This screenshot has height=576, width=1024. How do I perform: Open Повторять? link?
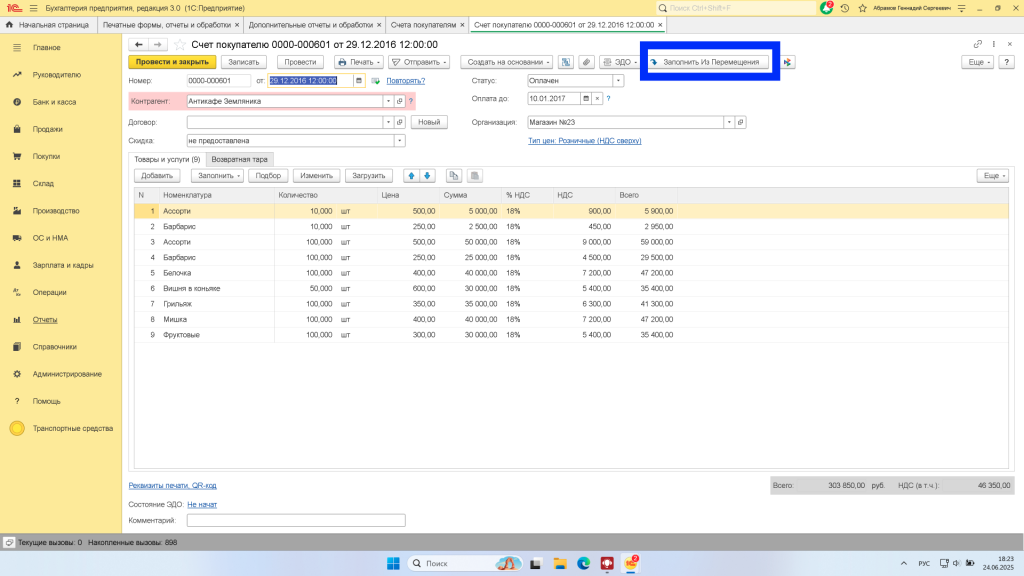pyautogui.click(x=406, y=81)
